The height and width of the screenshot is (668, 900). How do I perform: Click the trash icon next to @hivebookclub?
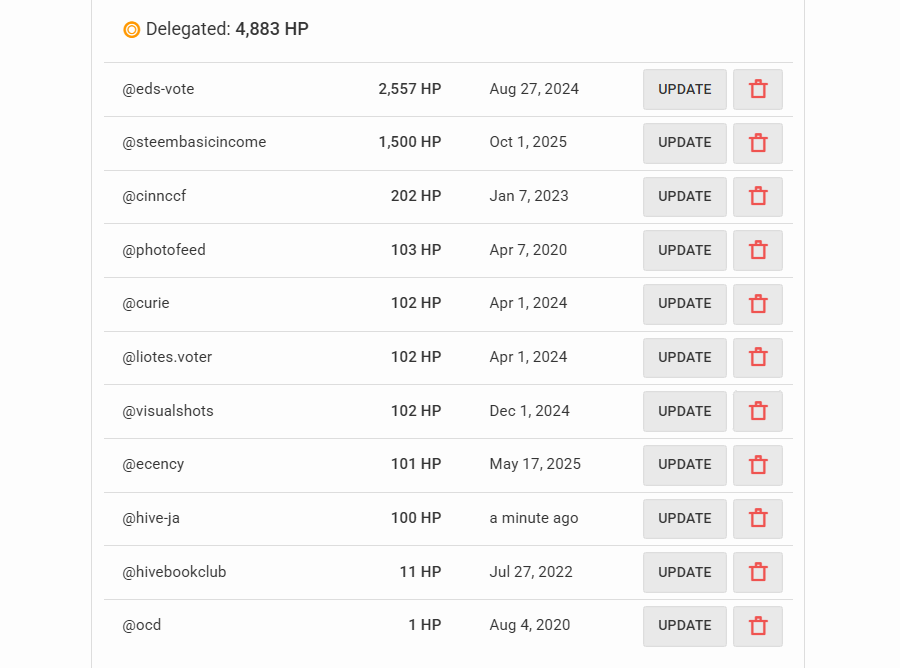[x=758, y=572]
